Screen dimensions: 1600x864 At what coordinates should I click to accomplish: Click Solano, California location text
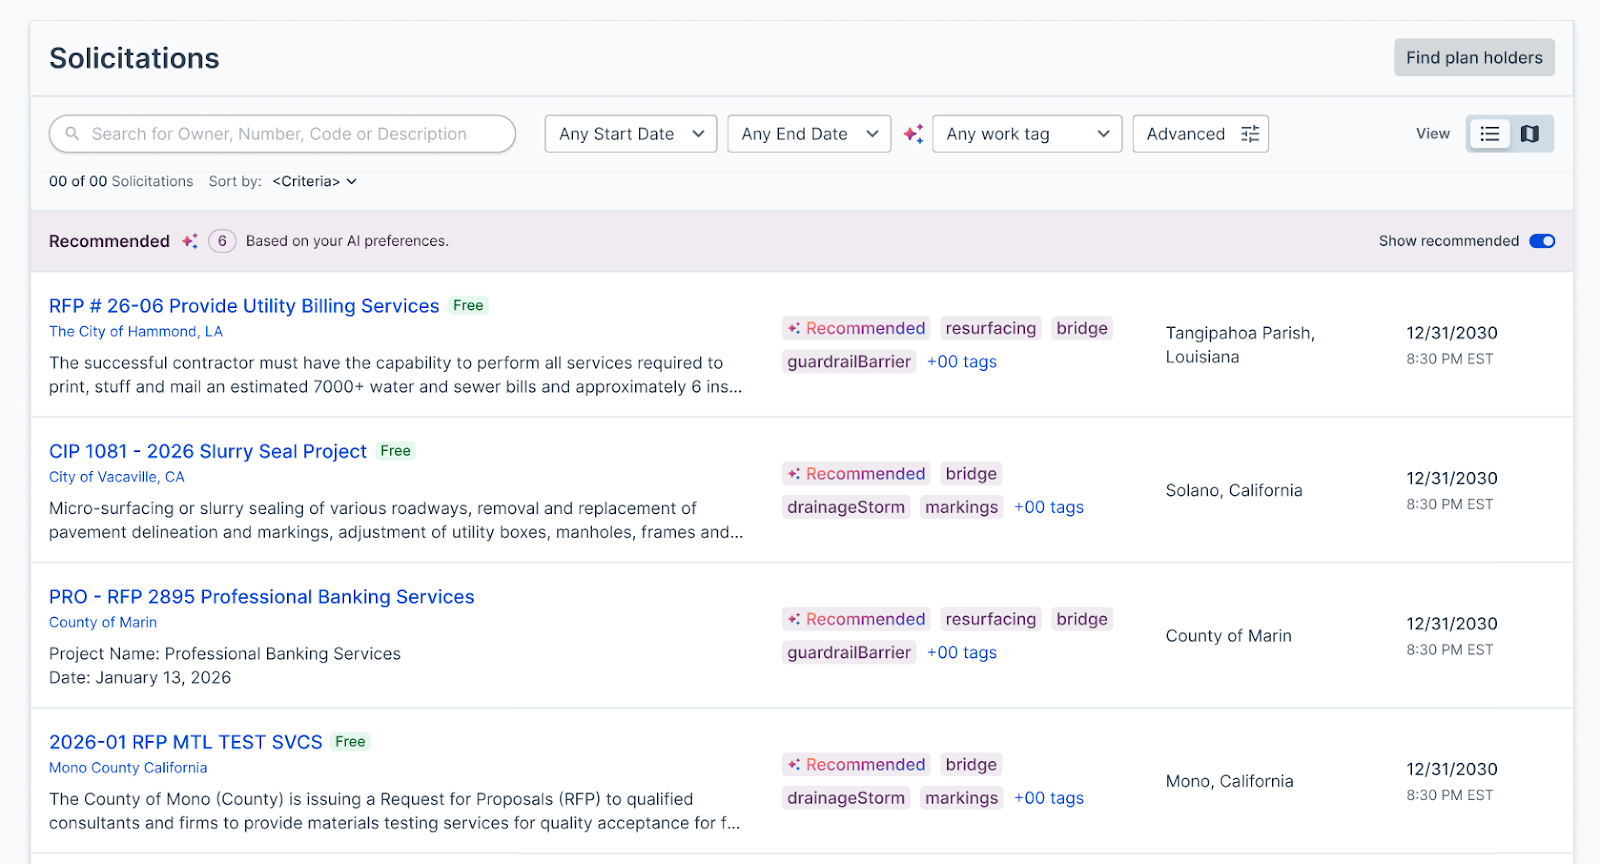(1234, 490)
